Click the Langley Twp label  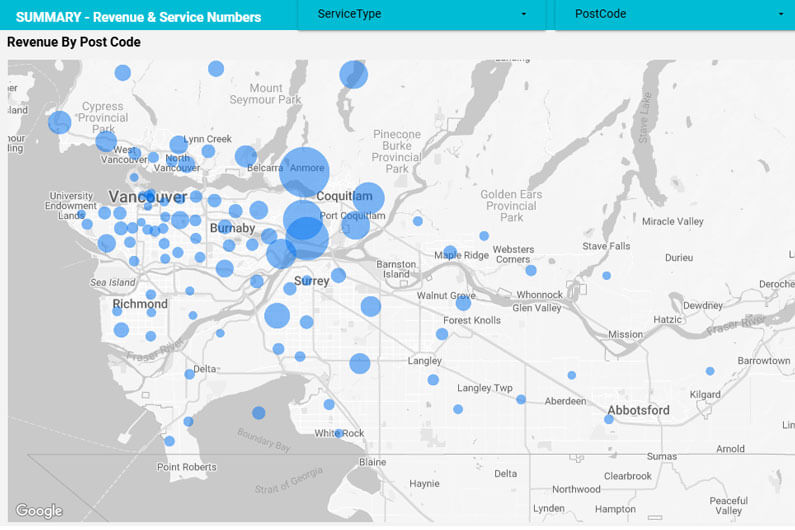(485, 388)
